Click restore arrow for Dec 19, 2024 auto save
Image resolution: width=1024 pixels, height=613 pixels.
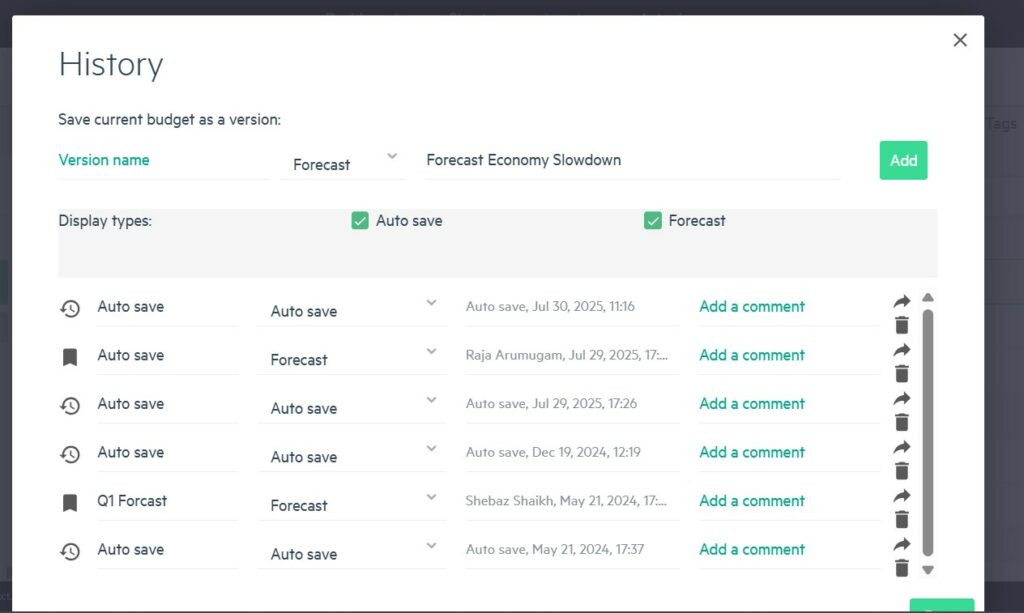(x=902, y=447)
